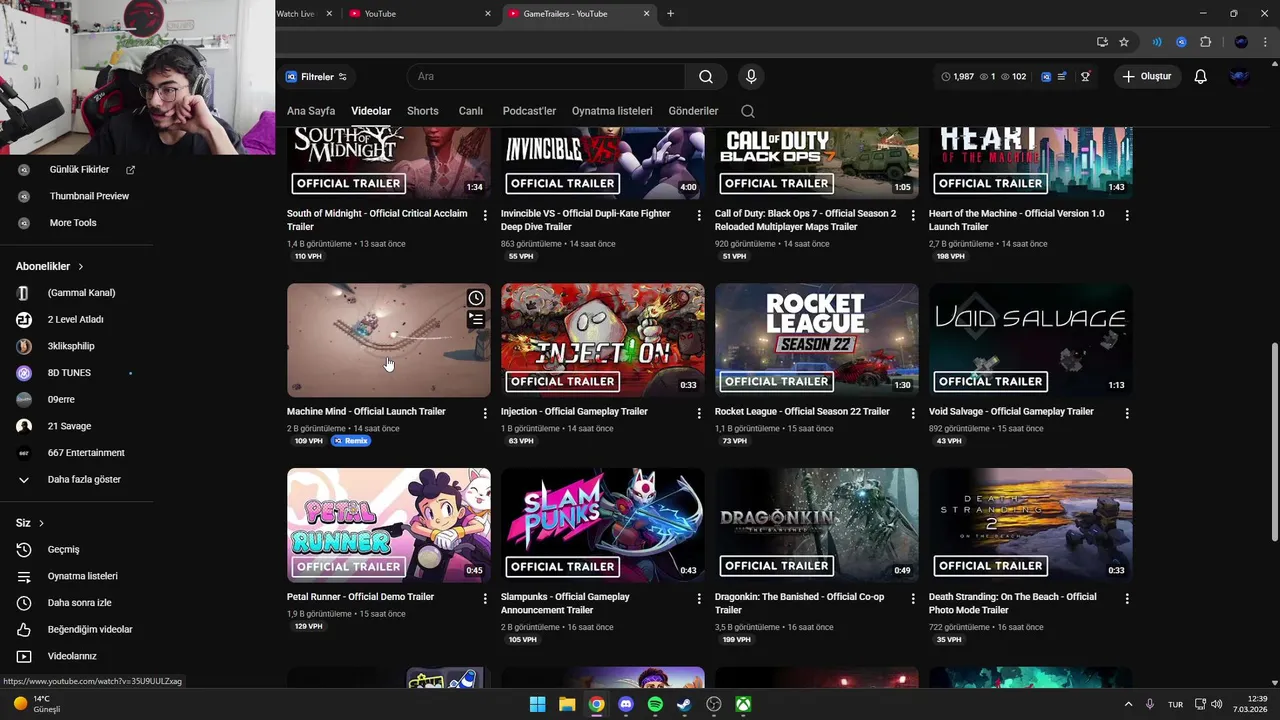Screen dimensions: 1280x720
Task: Open the Chrome extensions puzzle icon
Action: (1205, 42)
